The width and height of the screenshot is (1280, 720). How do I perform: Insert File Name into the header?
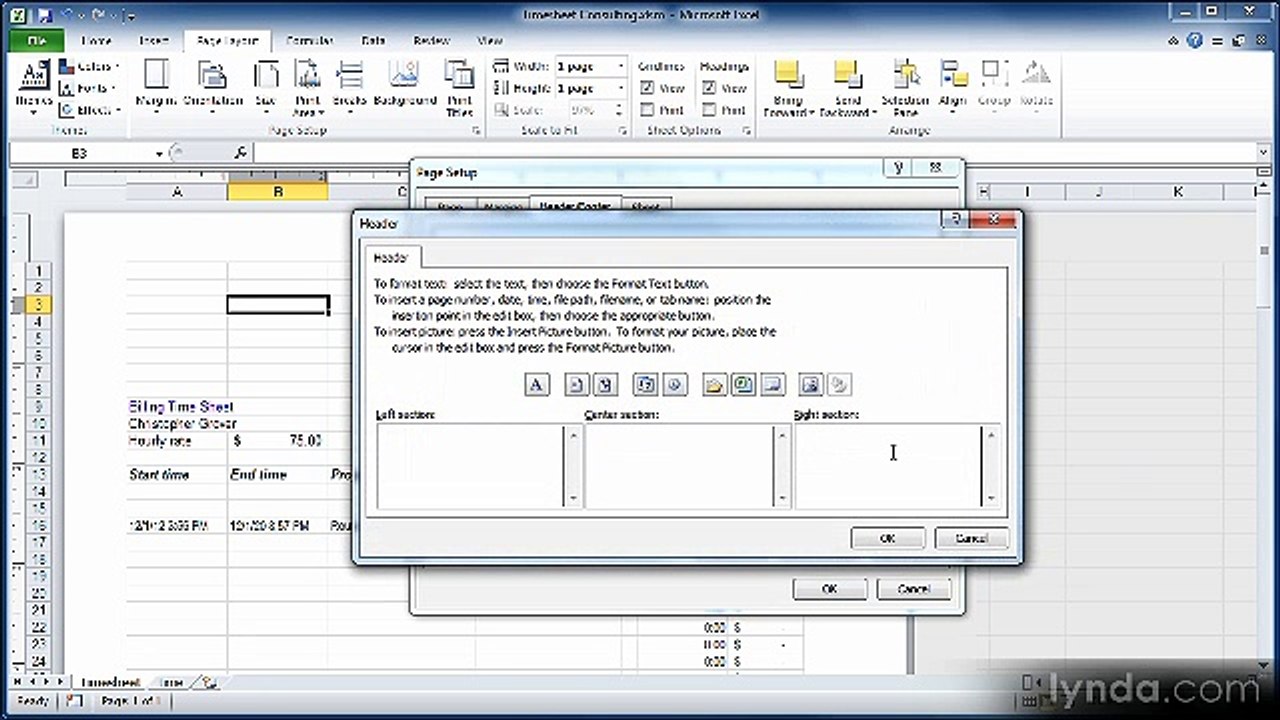[x=742, y=385]
